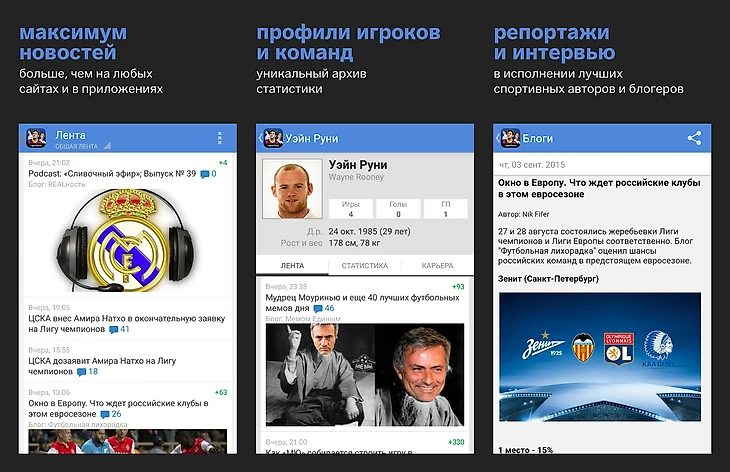730x472 pixels.
Task: Switch to the СТАТИСТИКА tab
Action: (x=365, y=265)
